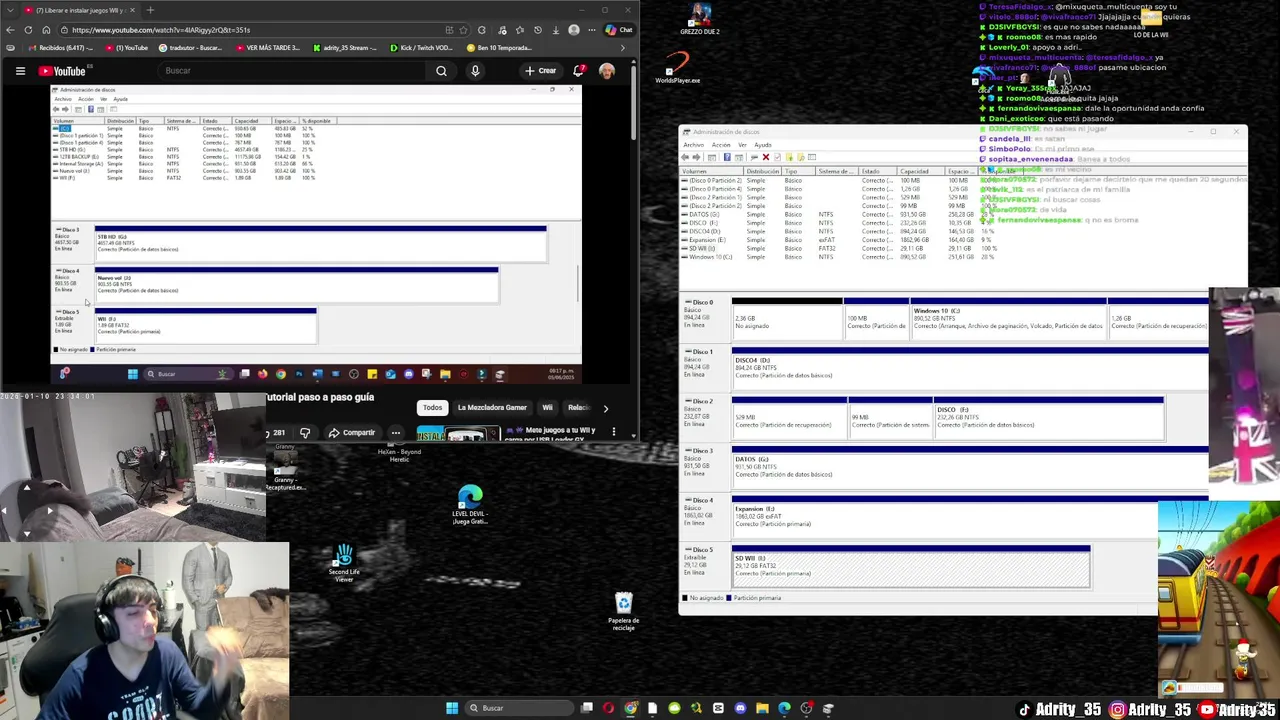
Task: Select La Mezcladora Gamer filter chip
Action: coord(492,408)
